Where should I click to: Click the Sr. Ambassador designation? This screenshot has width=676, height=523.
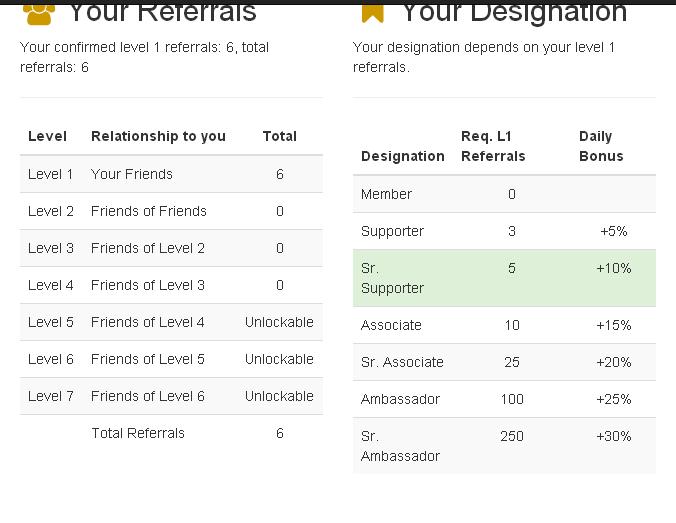coord(400,446)
